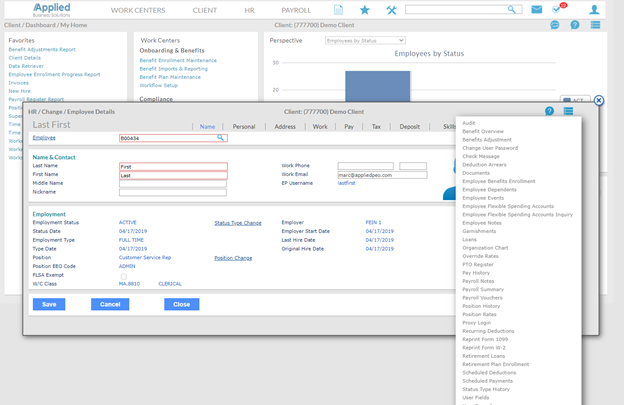Click the Save button

point(48,304)
